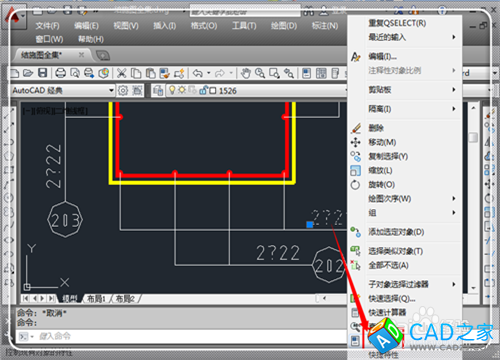Image resolution: width=500 pixels, height=360 pixels.
Task: Click the Zoom realtime magnifier icon
Action: [x=260, y=73]
